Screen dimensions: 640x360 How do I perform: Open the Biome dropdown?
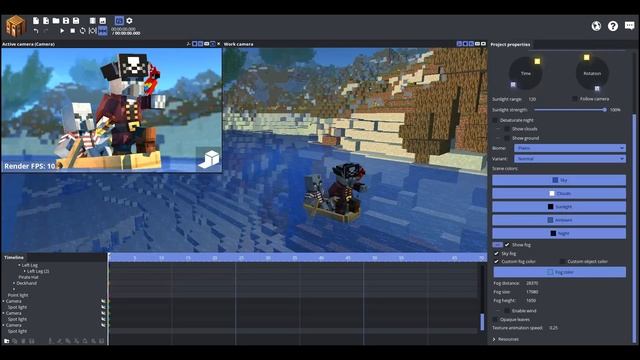click(570, 148)
